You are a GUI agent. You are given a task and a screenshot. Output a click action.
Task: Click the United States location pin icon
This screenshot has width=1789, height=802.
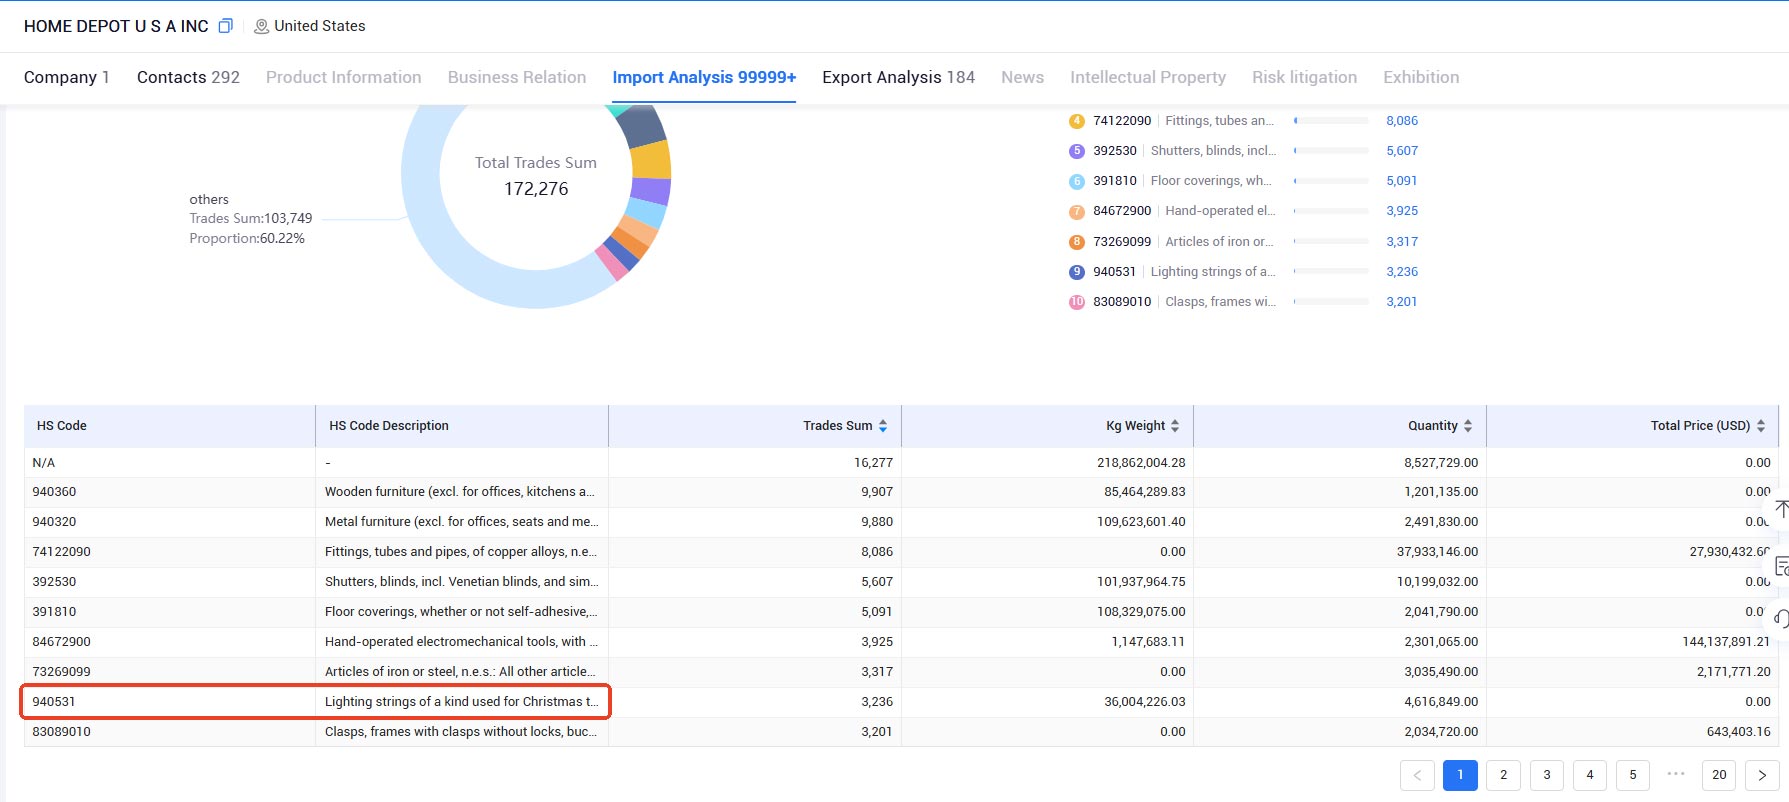(x=261, y=27)
